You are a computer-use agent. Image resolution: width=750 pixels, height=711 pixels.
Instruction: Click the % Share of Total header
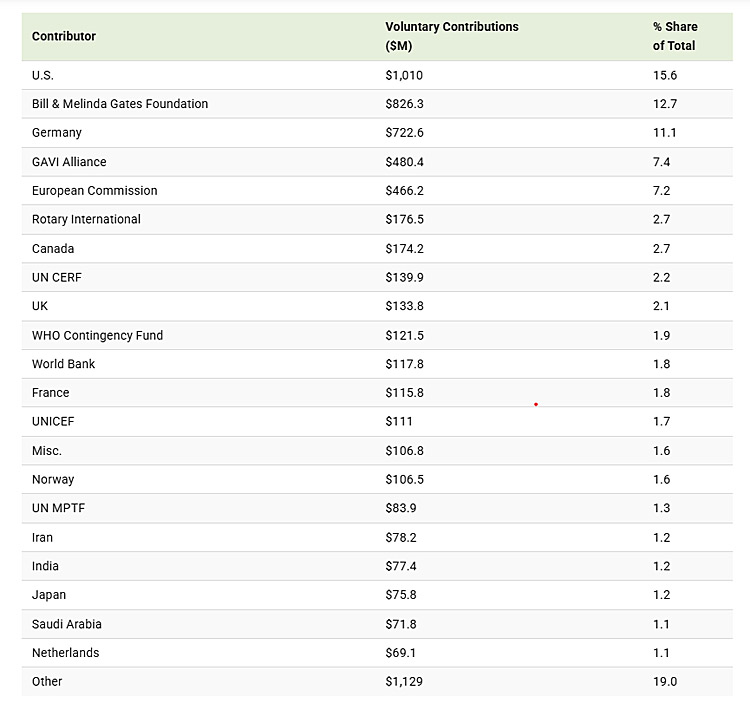tap(675, 36)
